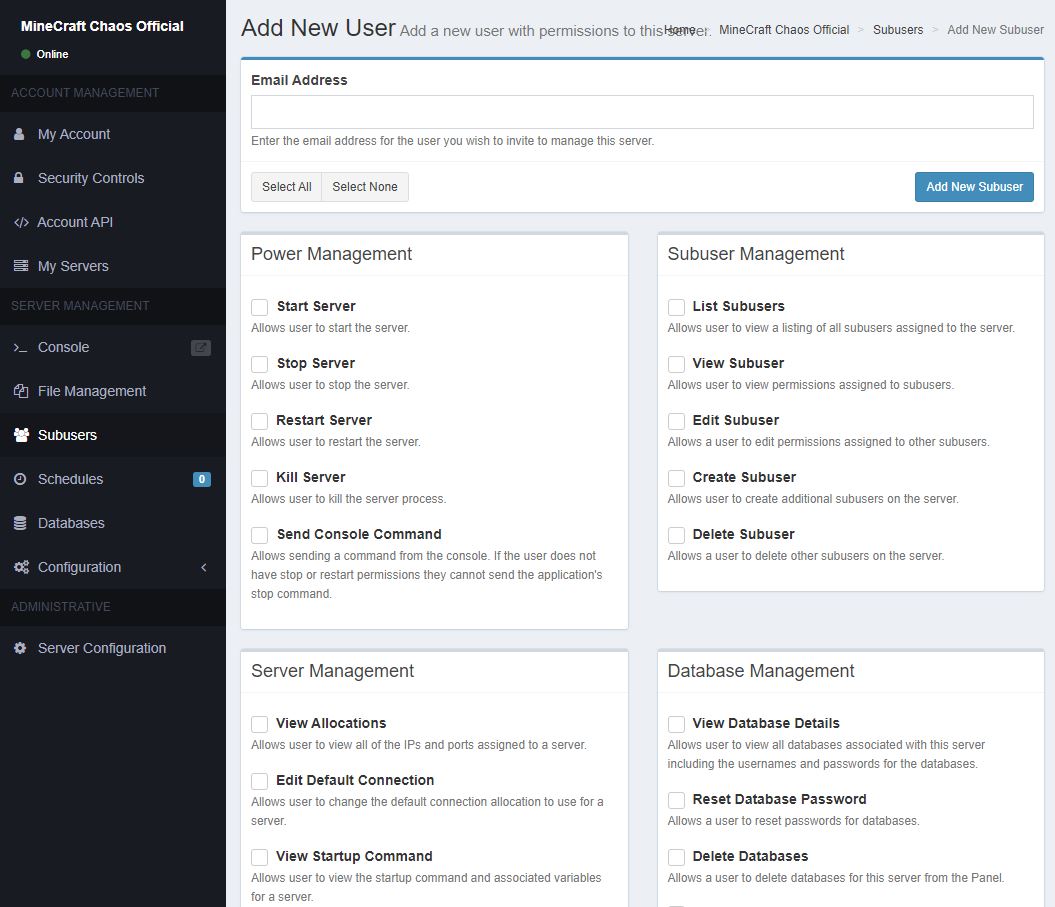Click the Schedules clock icon
This screenshot has height=907, width=1055.
(x=20, y=479)
